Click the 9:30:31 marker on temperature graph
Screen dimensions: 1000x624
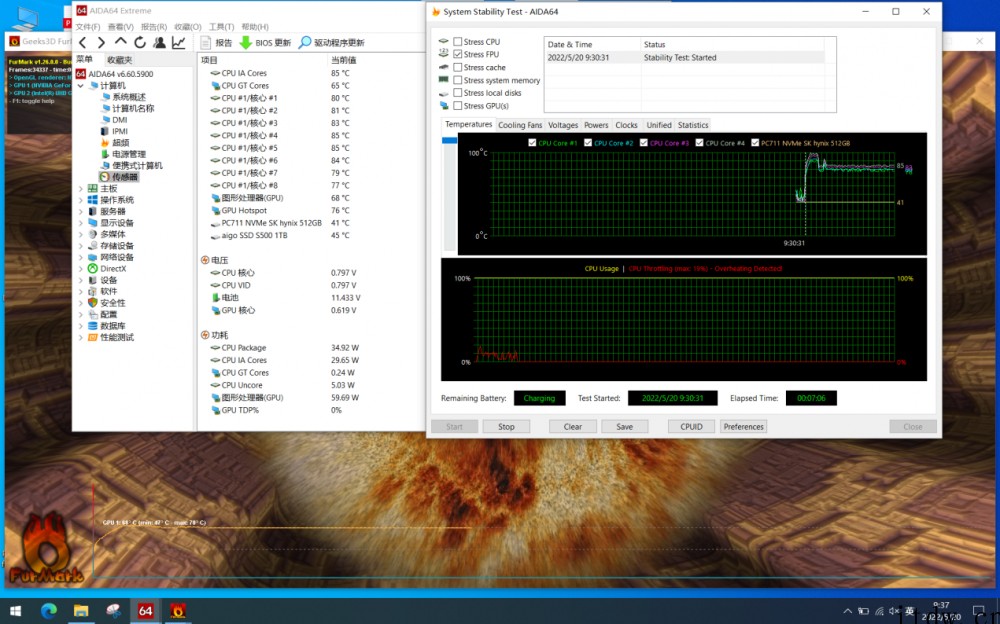click(794, 243)
